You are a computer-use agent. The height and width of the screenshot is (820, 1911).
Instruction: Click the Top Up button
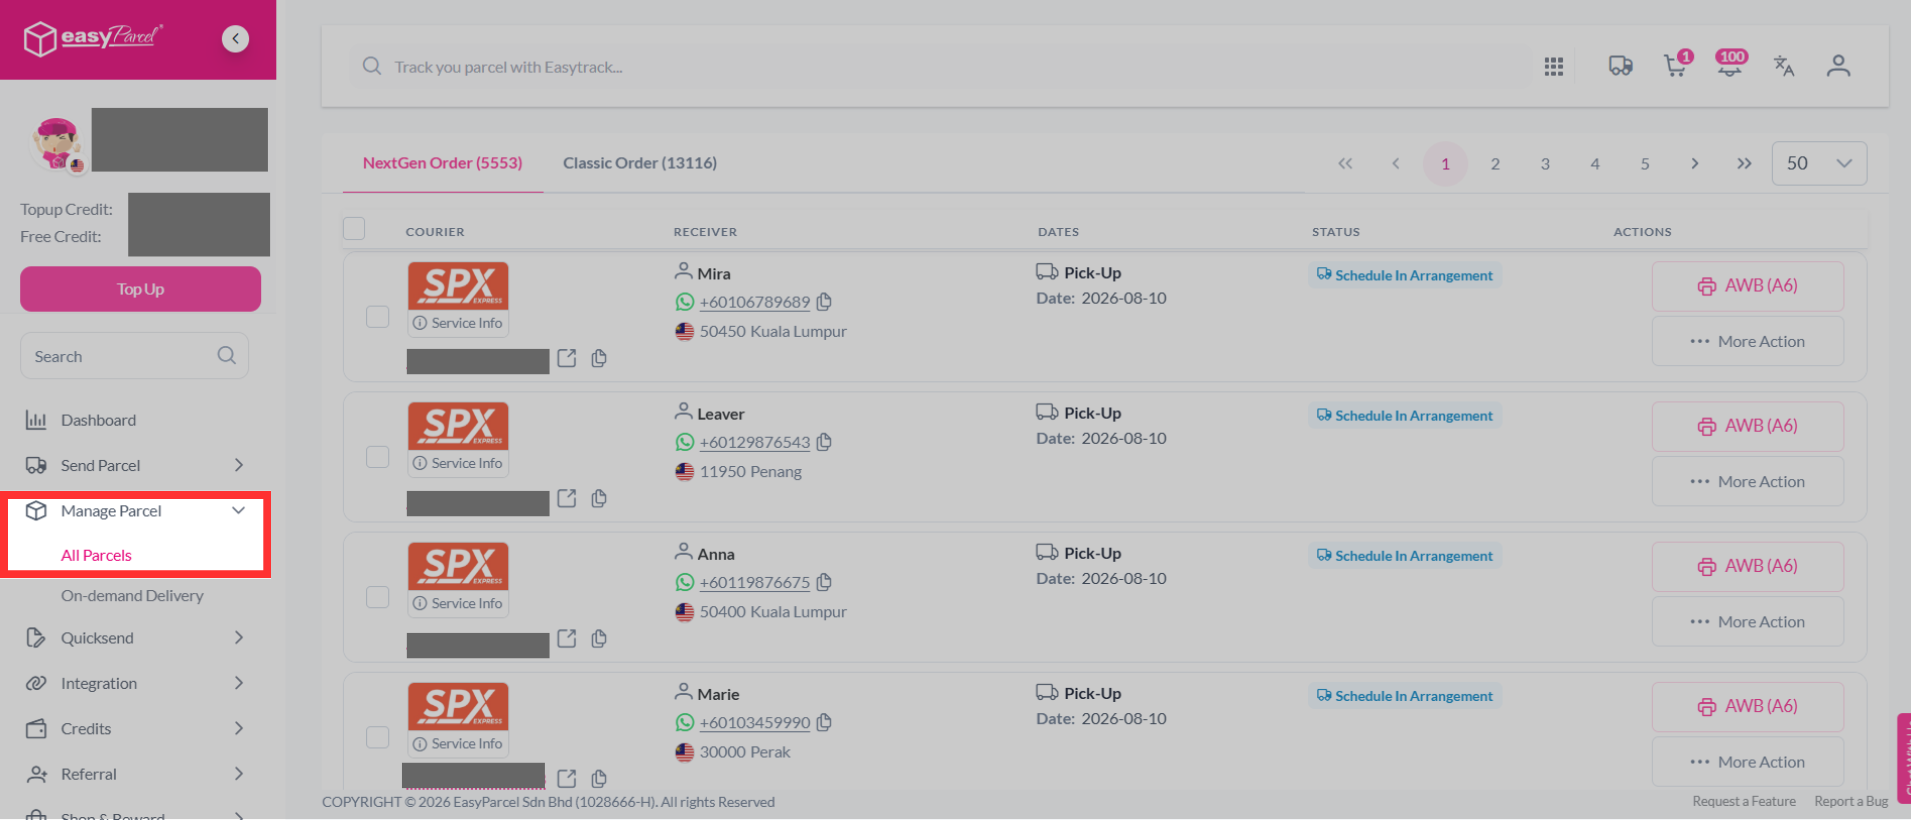(140, 289)
